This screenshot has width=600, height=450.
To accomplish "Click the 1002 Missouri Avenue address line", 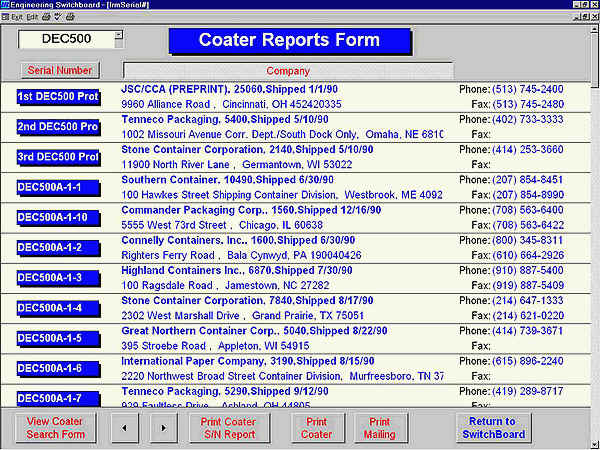I will click(282, 134).
